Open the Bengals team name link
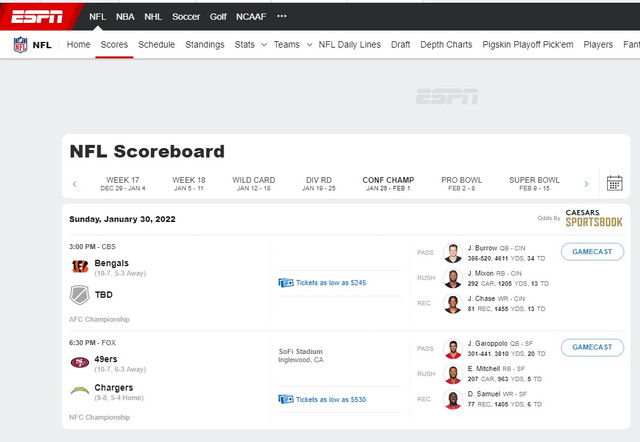 click(111, 263)
